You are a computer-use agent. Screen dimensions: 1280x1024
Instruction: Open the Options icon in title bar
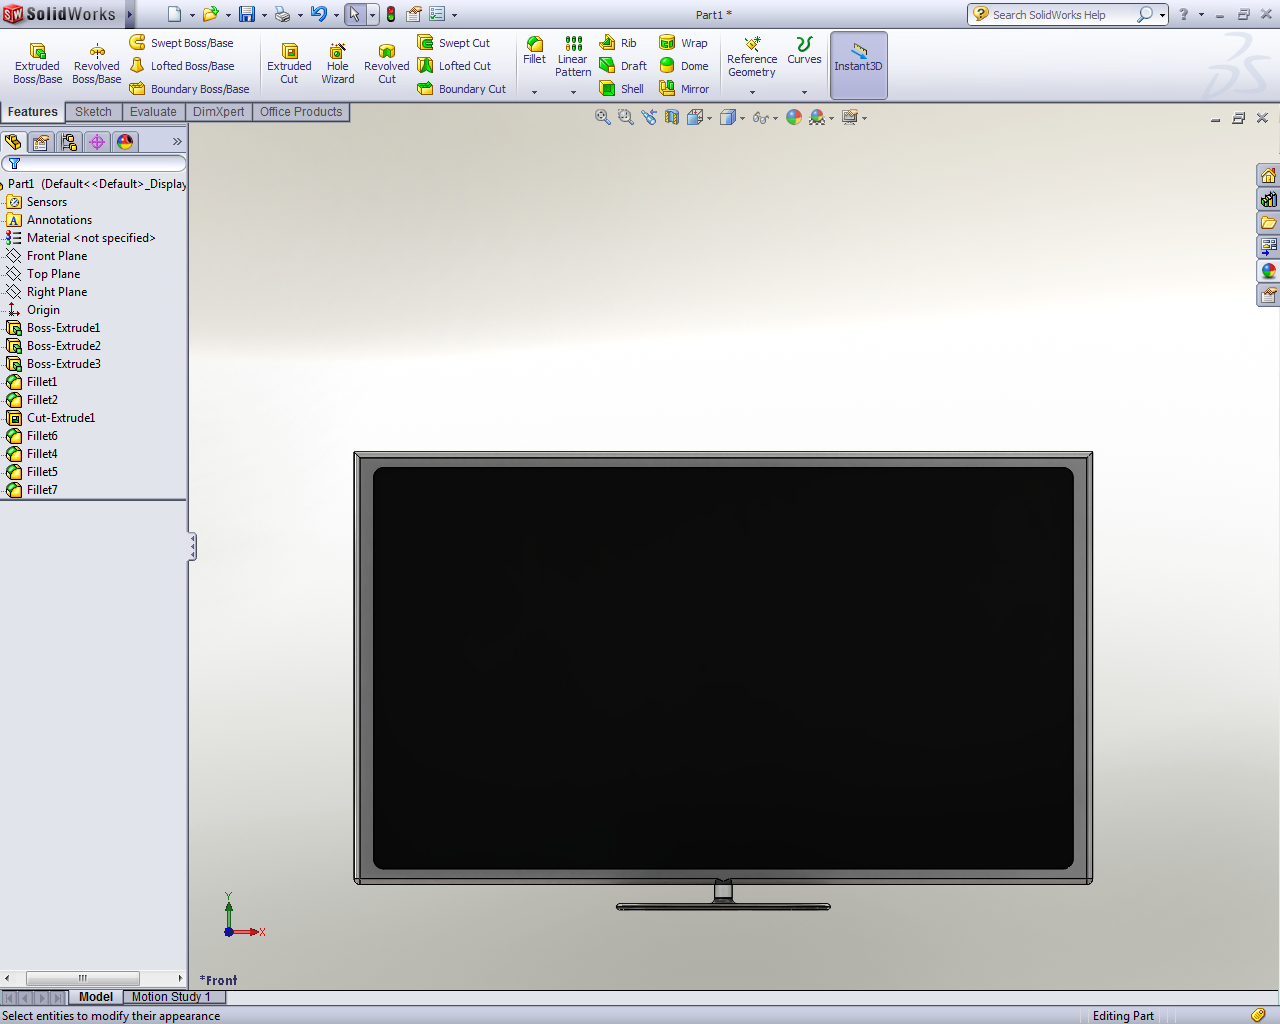point(437,14)
